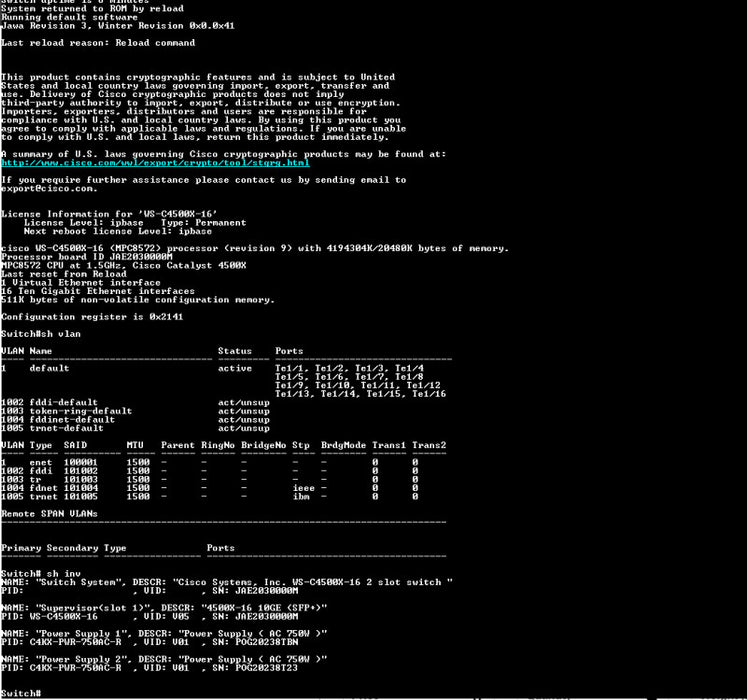Click 'MPC8572 CPU at 1.5GHz' line
The height and width of the screenshot is (700, 747).
coord(123,265)
